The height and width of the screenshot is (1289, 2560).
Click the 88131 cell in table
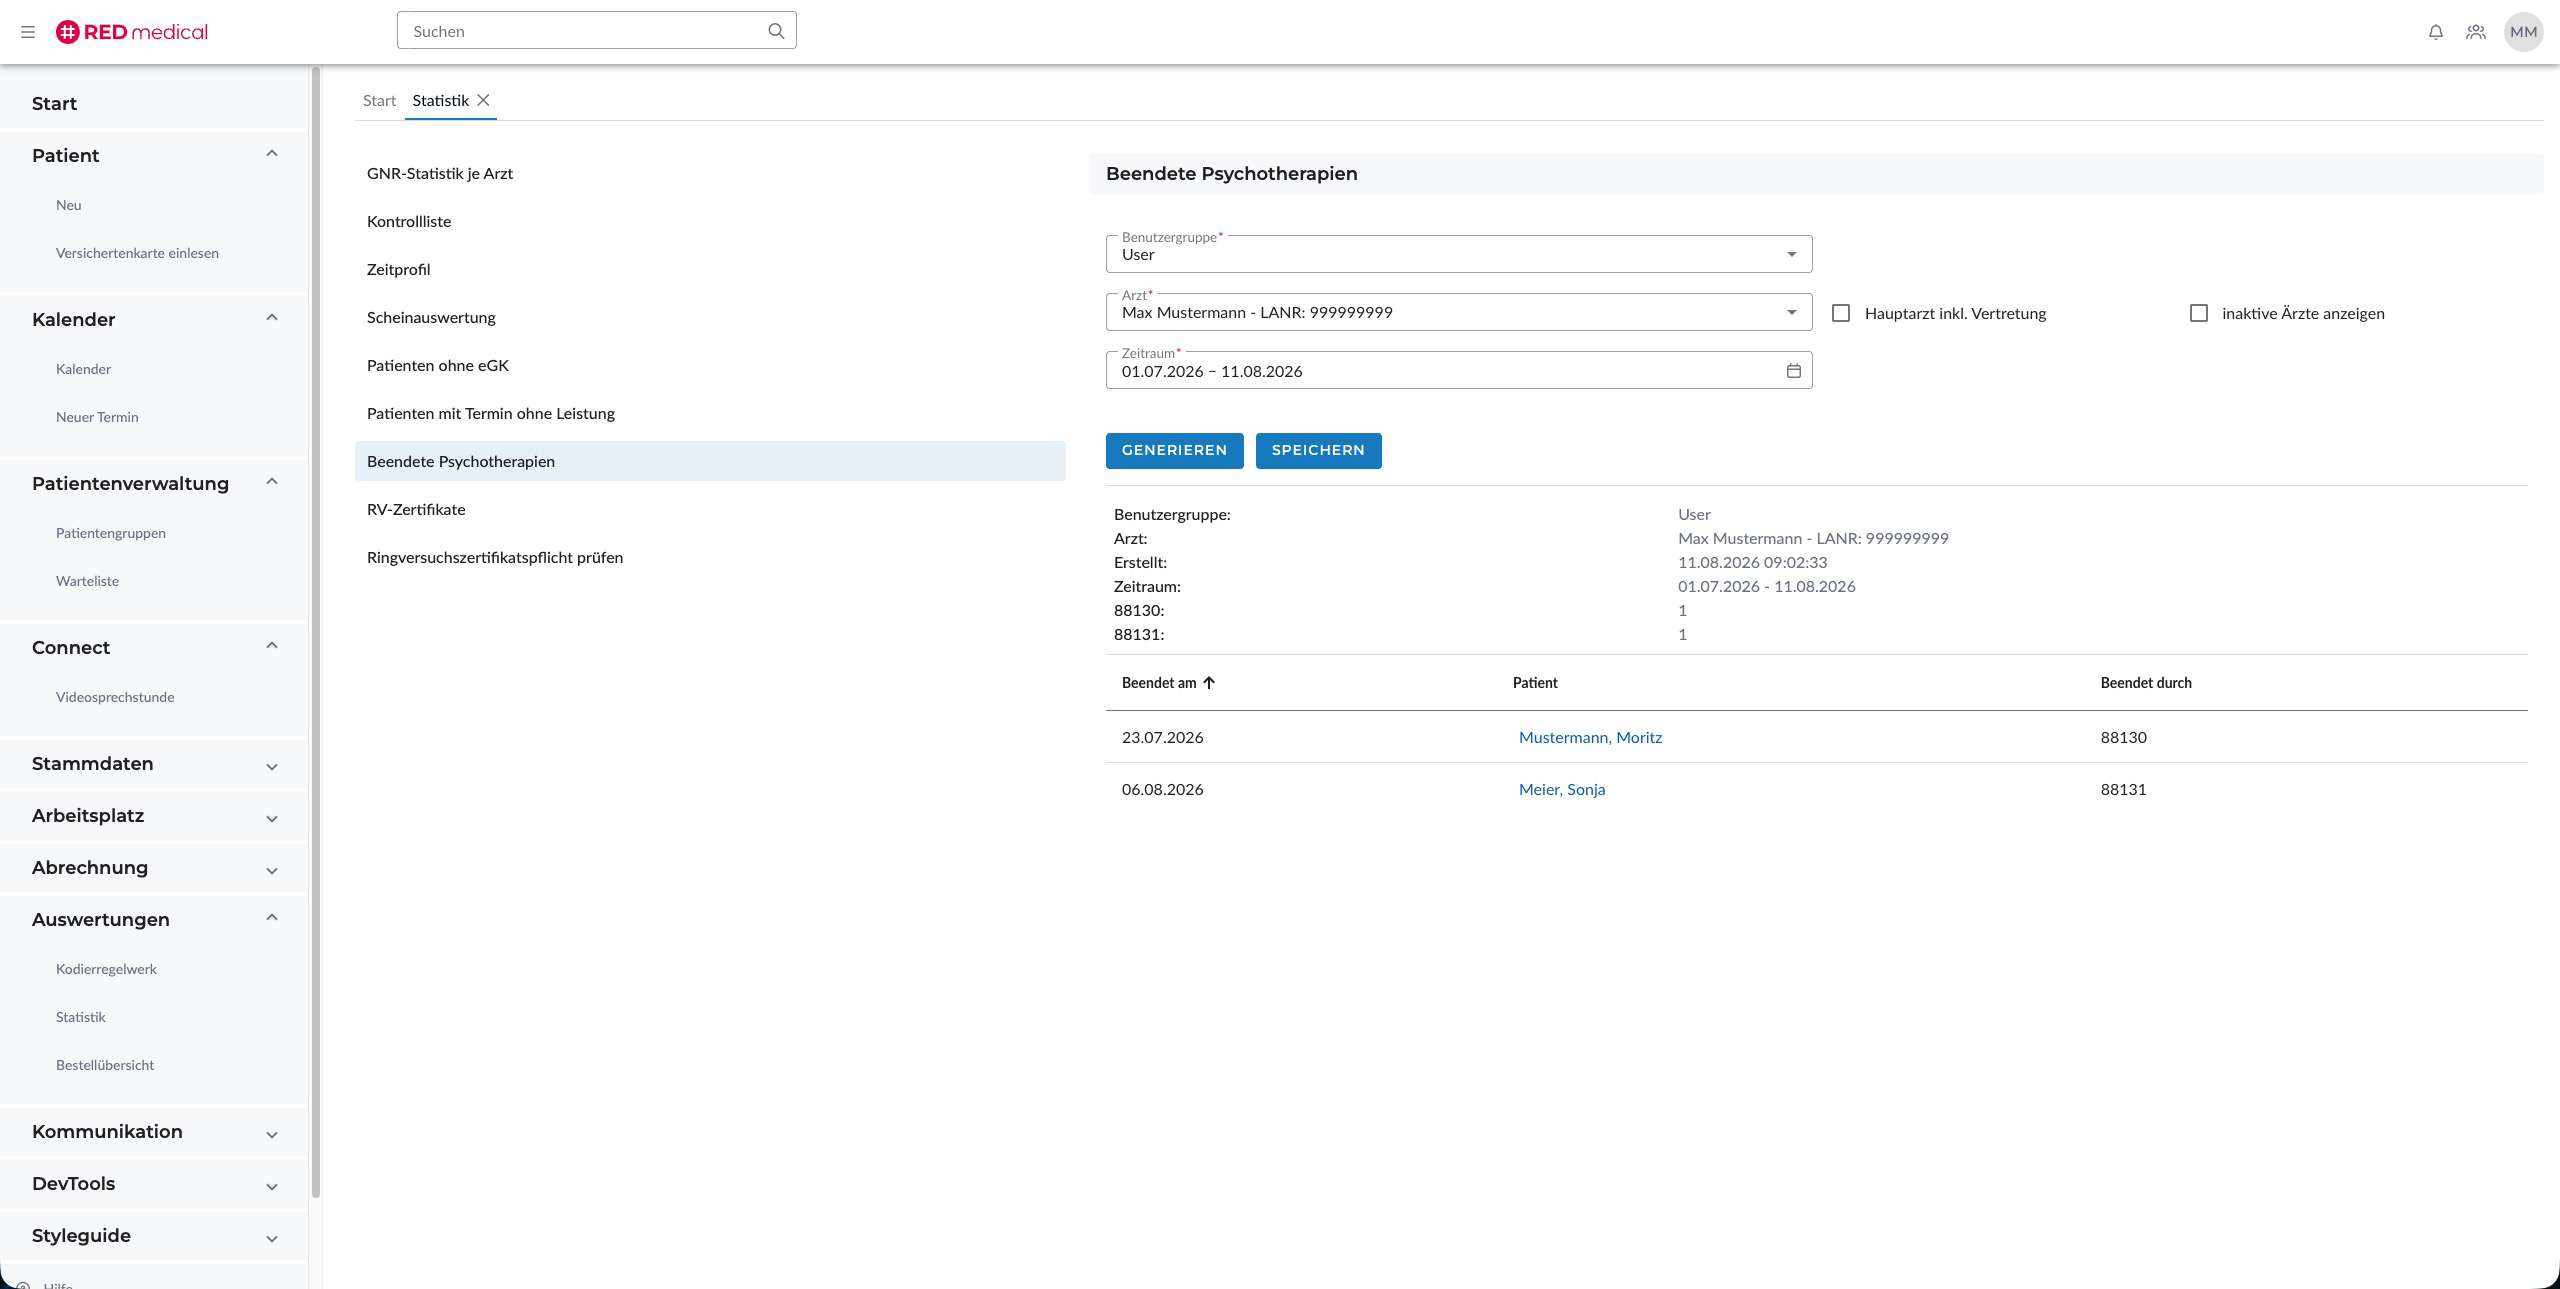click(x=2124, y=789)
